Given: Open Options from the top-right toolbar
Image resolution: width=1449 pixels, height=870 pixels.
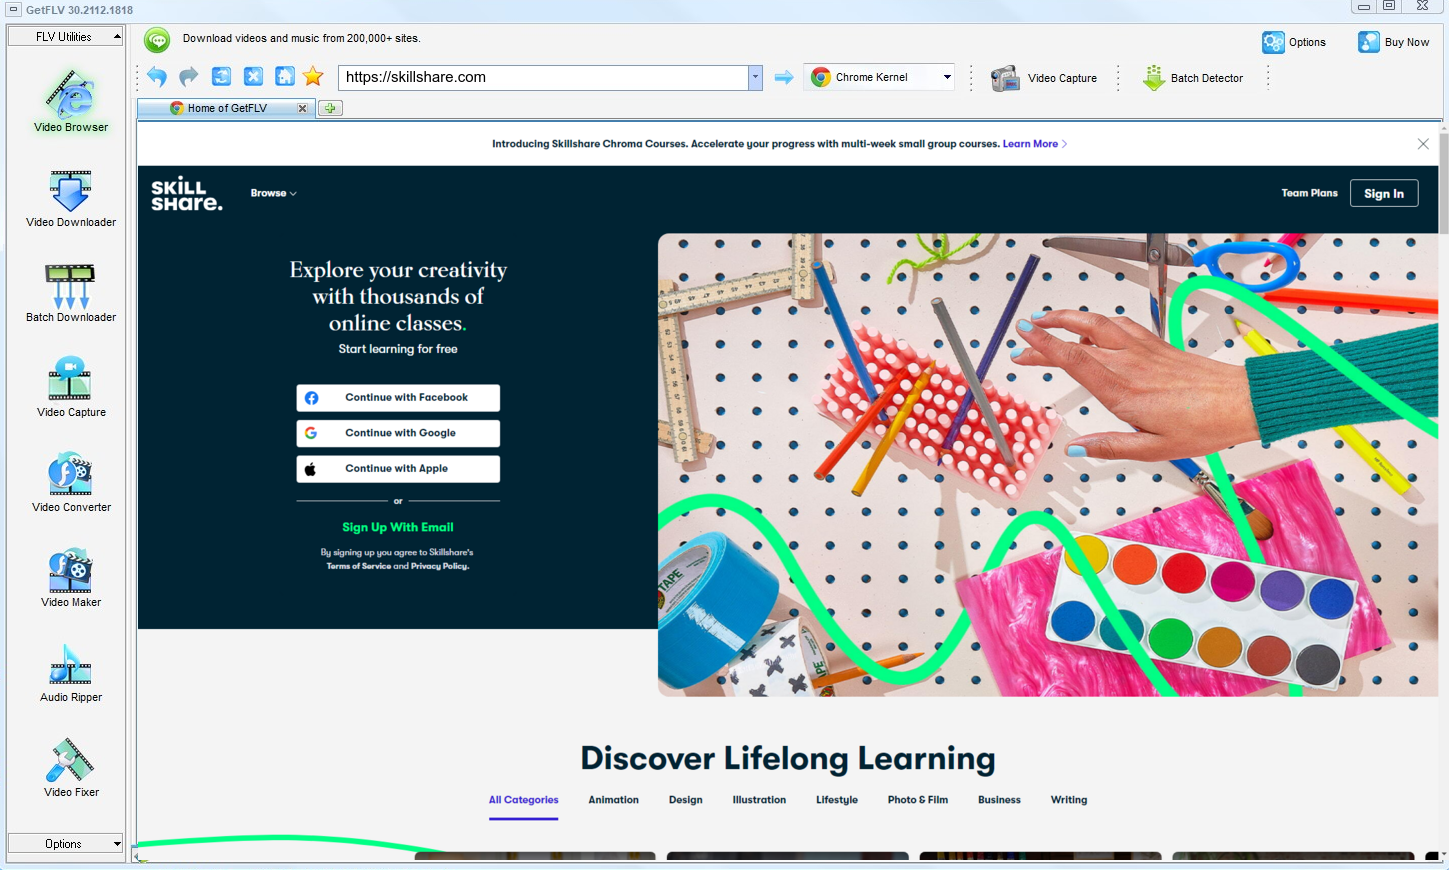Looking at the screenshot, I should click(x=1294, y=42).
